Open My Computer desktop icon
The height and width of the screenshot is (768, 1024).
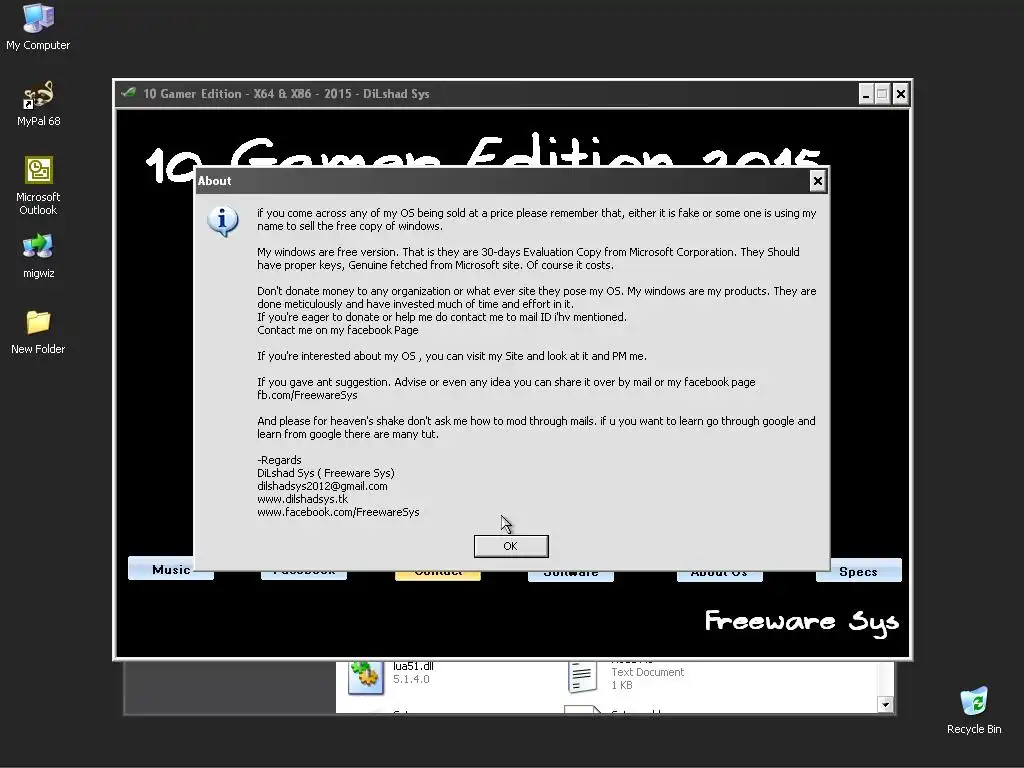click(x=38, y=27)
